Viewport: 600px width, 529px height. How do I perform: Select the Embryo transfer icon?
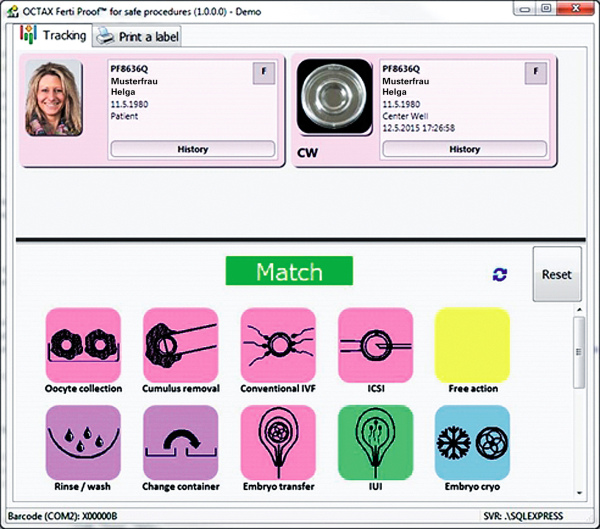(x=278, y=442)
